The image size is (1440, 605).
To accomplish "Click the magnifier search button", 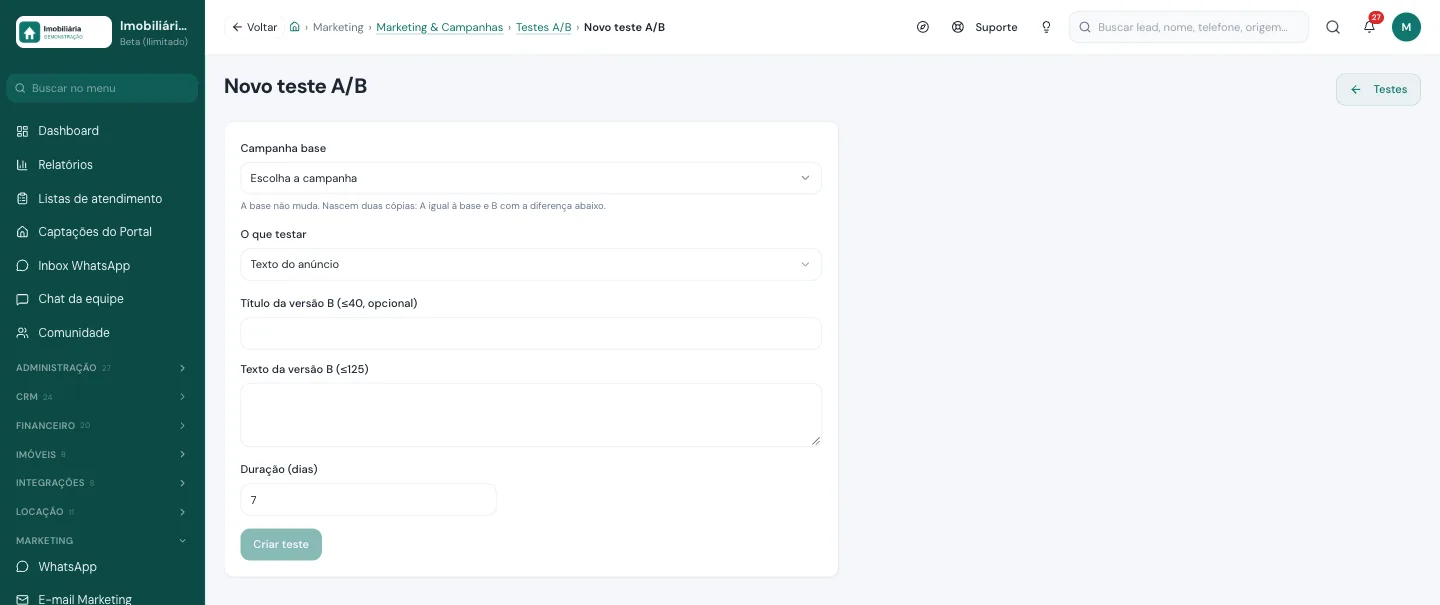I will (1333, 27).
